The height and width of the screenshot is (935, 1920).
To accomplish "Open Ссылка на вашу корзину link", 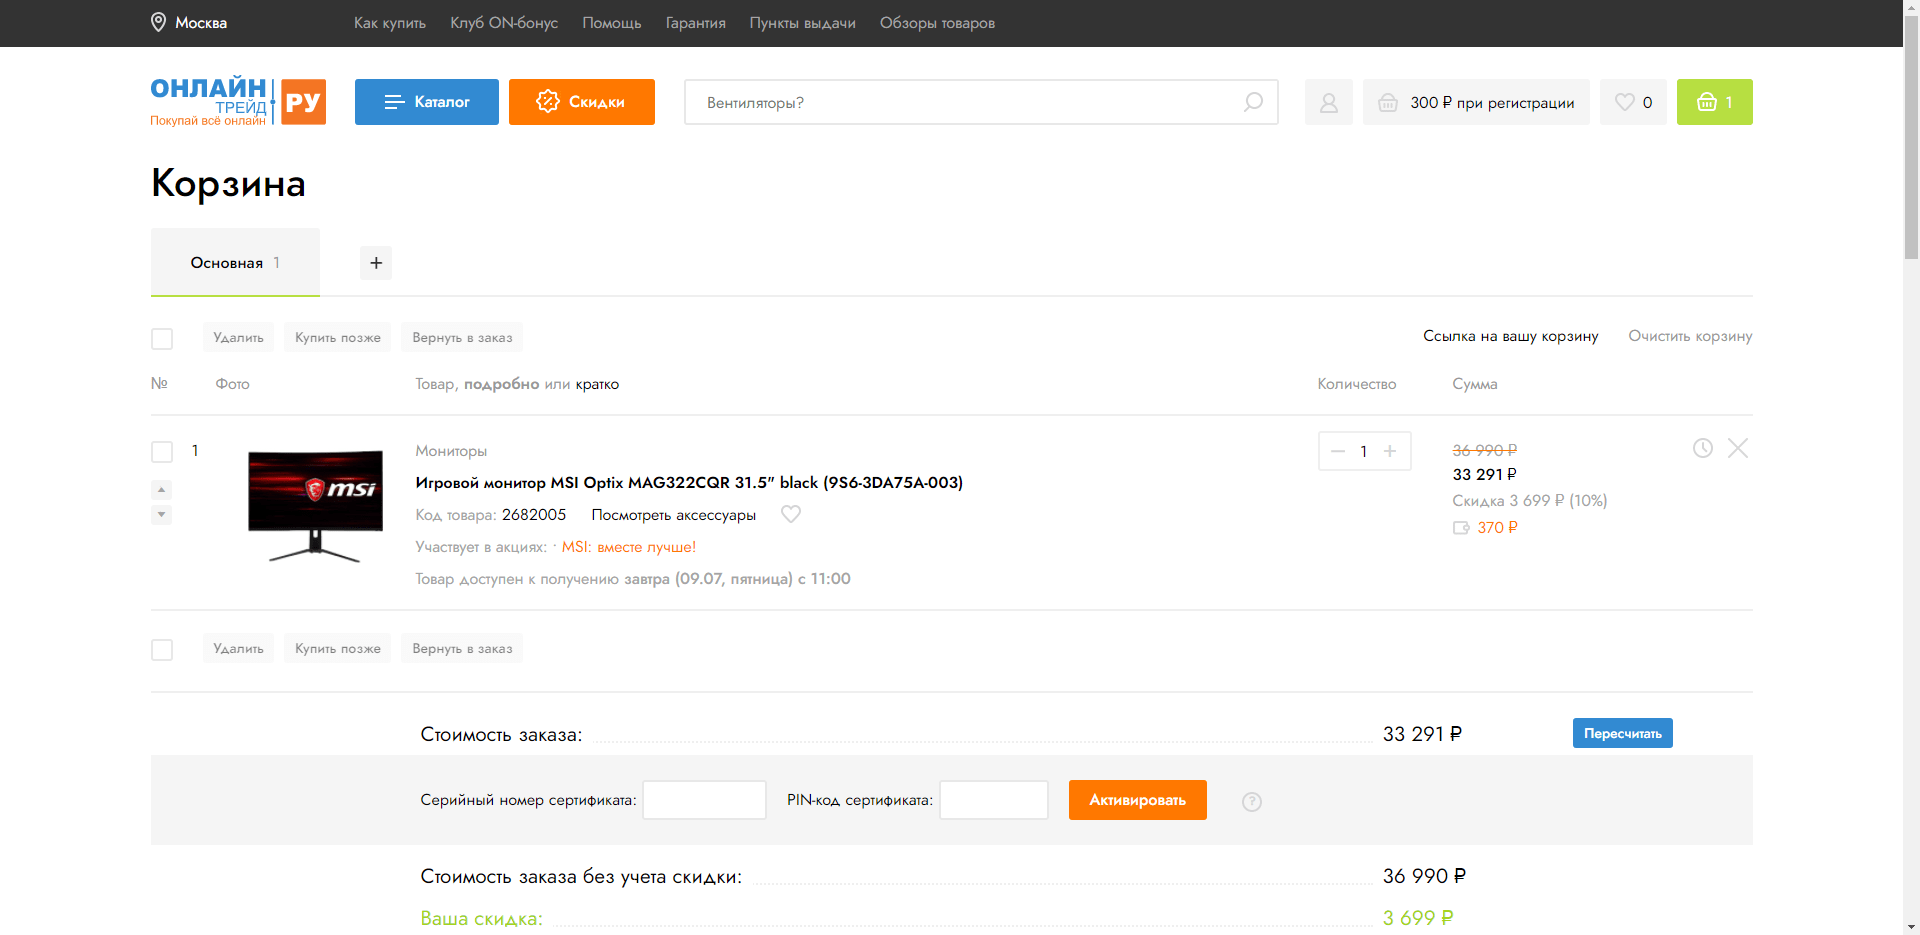I will click(1511, 336).
